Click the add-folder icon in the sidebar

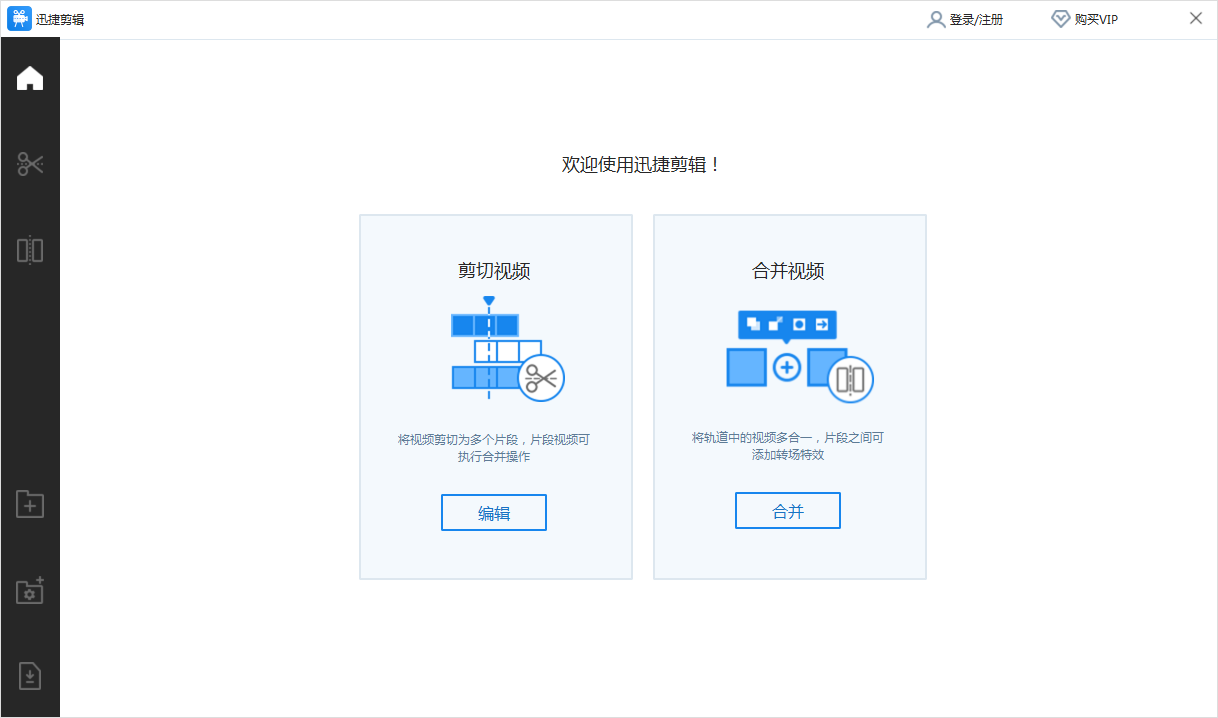(x=30, y=504)
